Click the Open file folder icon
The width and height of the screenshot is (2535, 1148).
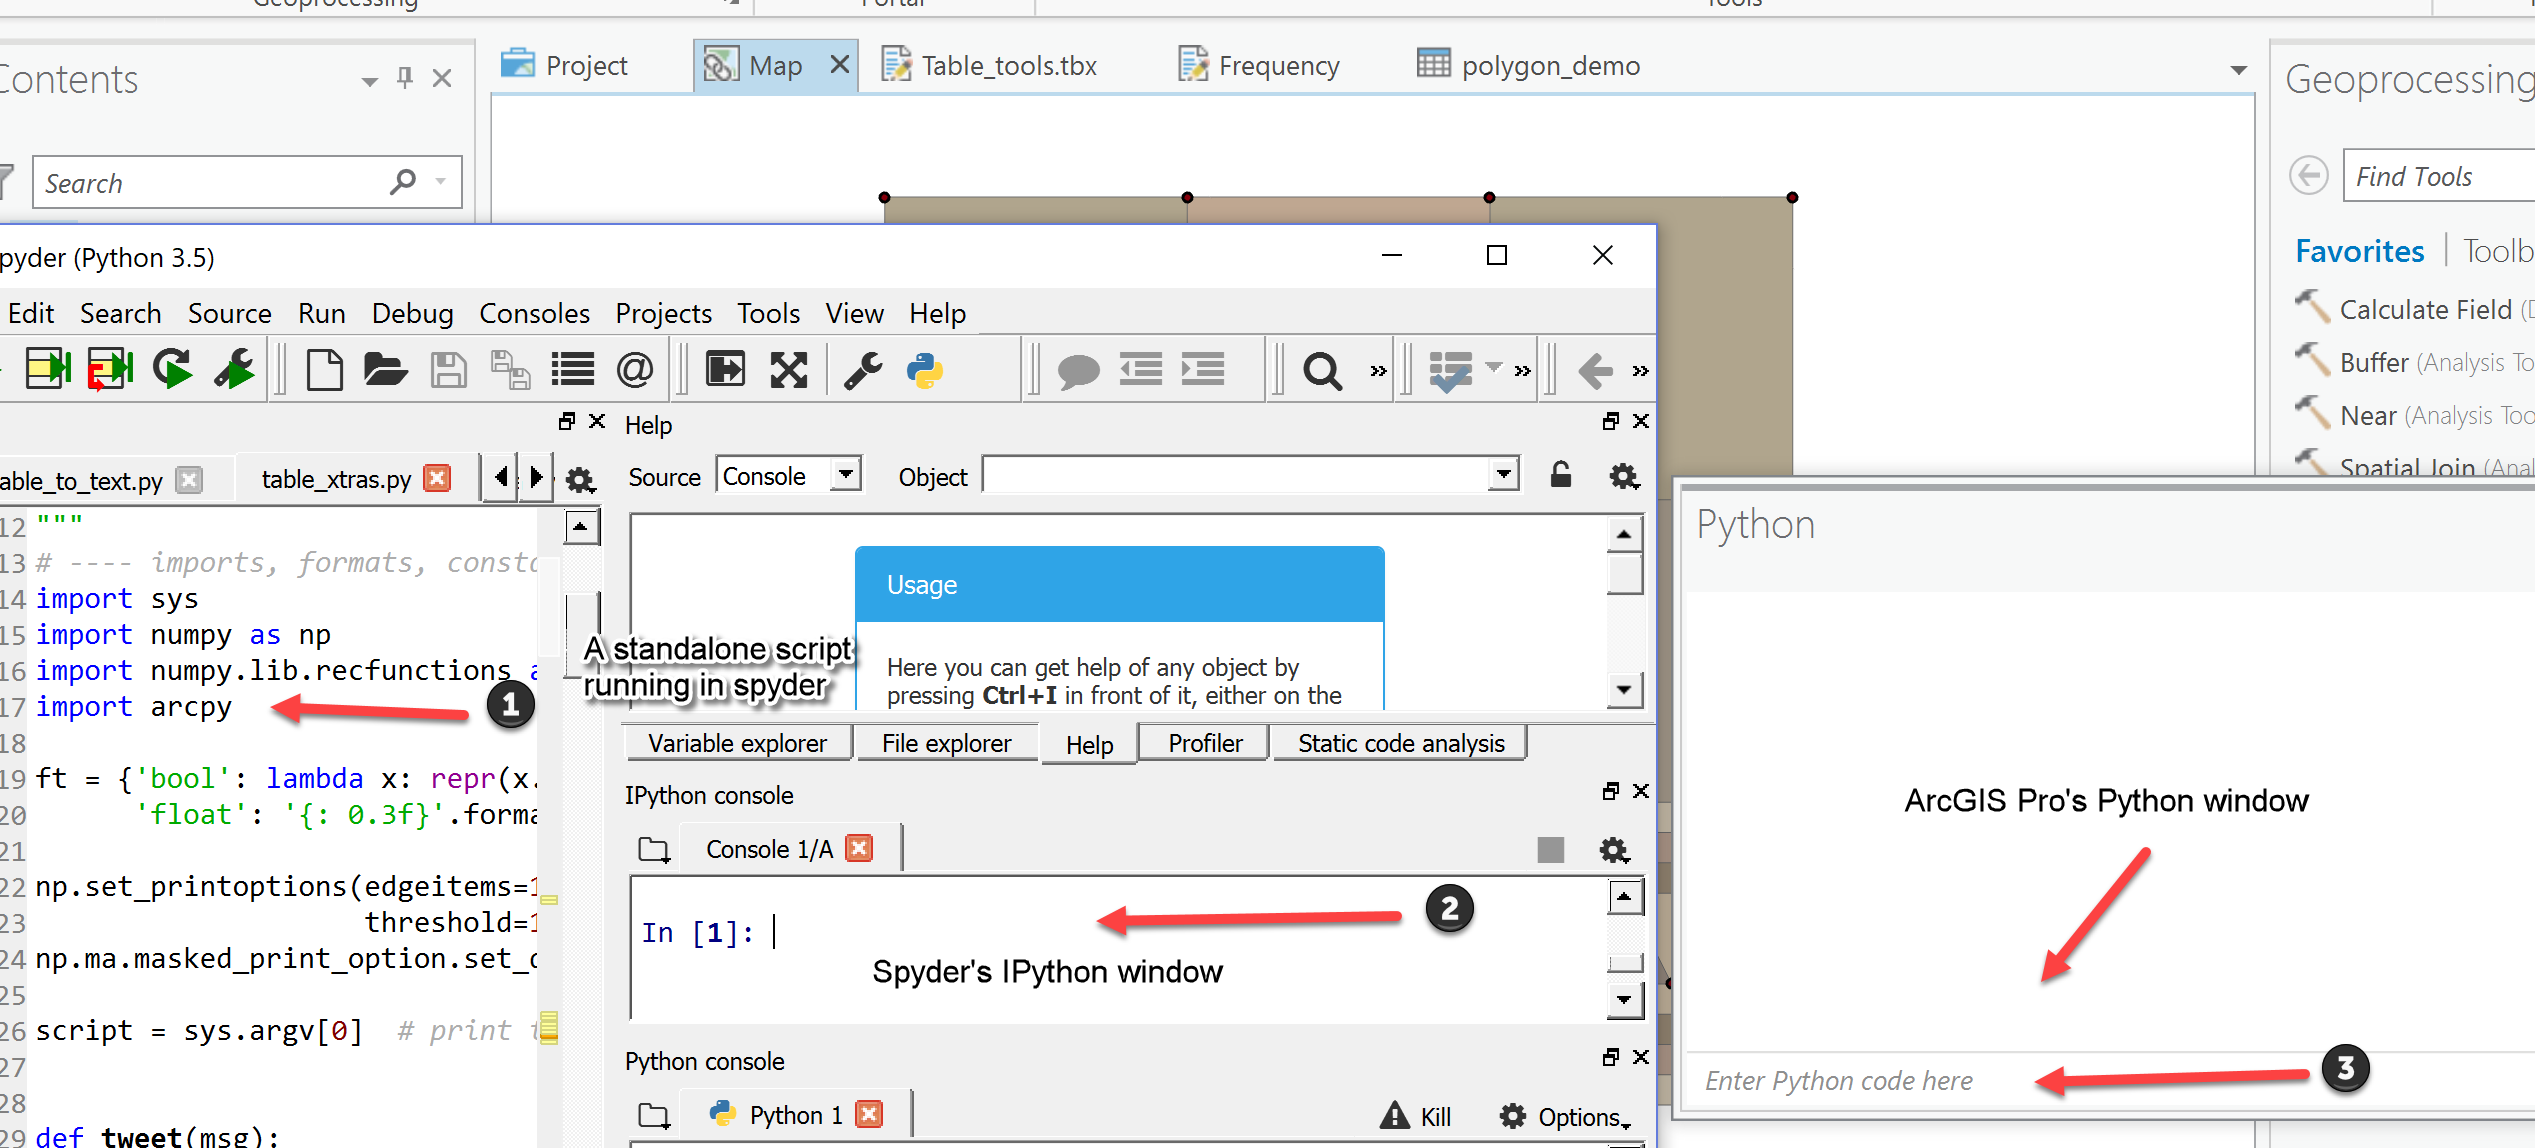[385, 370]
